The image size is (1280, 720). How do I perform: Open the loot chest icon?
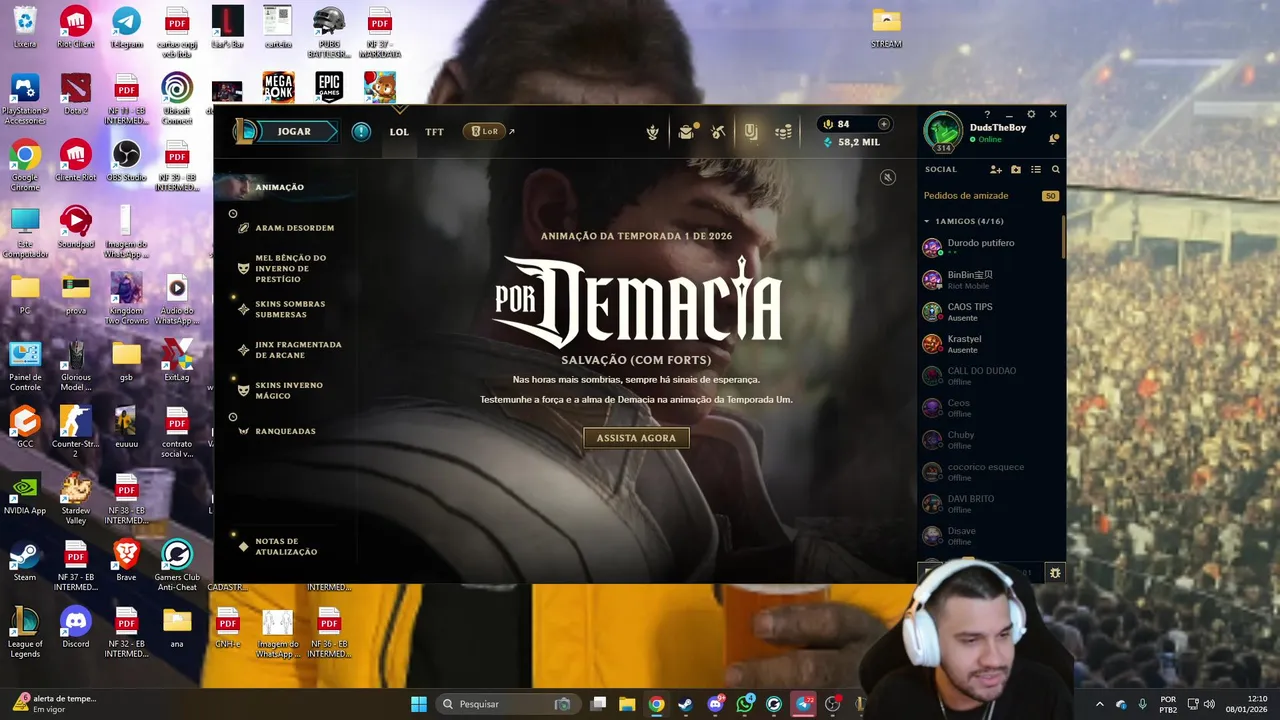click(686, 131)
